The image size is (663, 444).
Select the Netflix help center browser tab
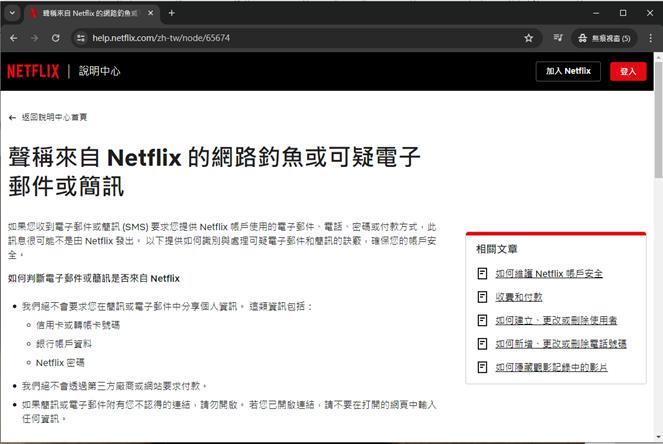pos(91,13)
